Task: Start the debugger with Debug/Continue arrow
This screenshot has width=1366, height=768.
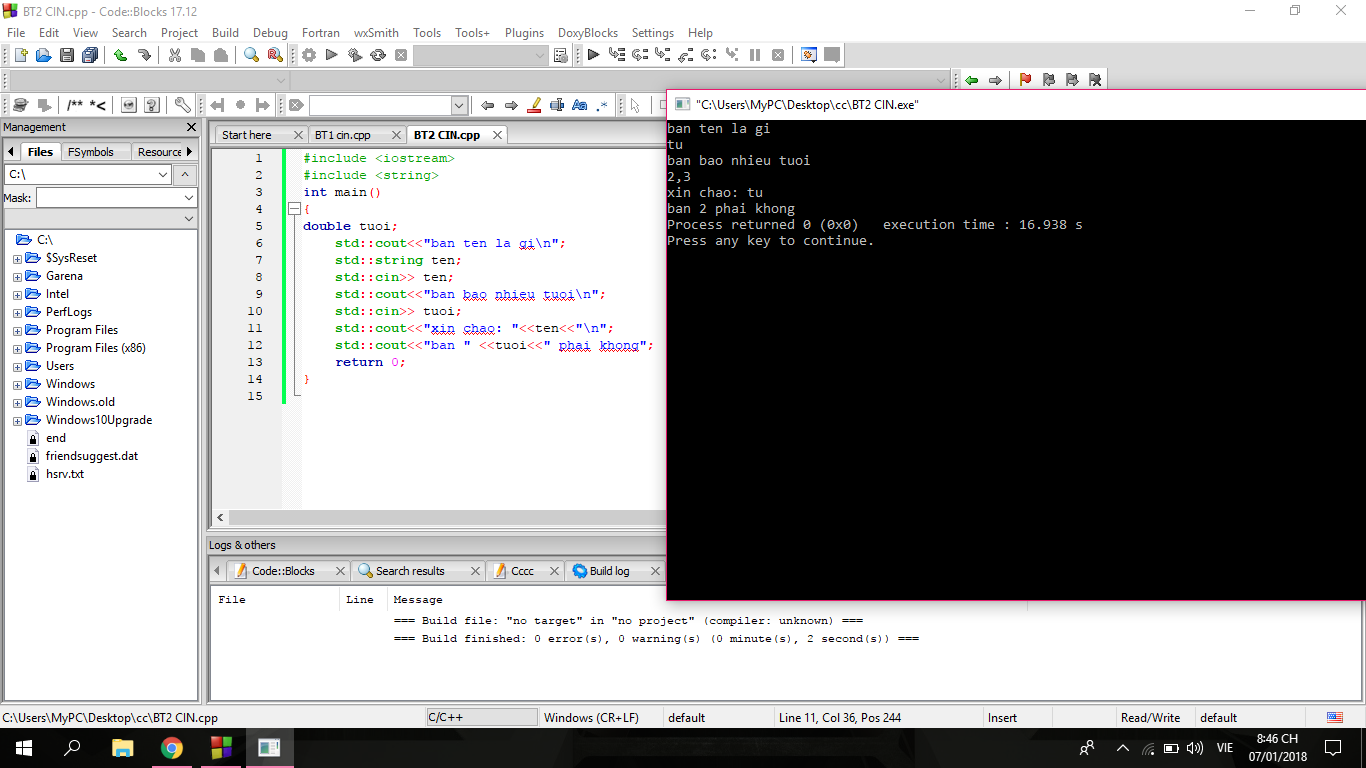Action: [x=593, y=55]
